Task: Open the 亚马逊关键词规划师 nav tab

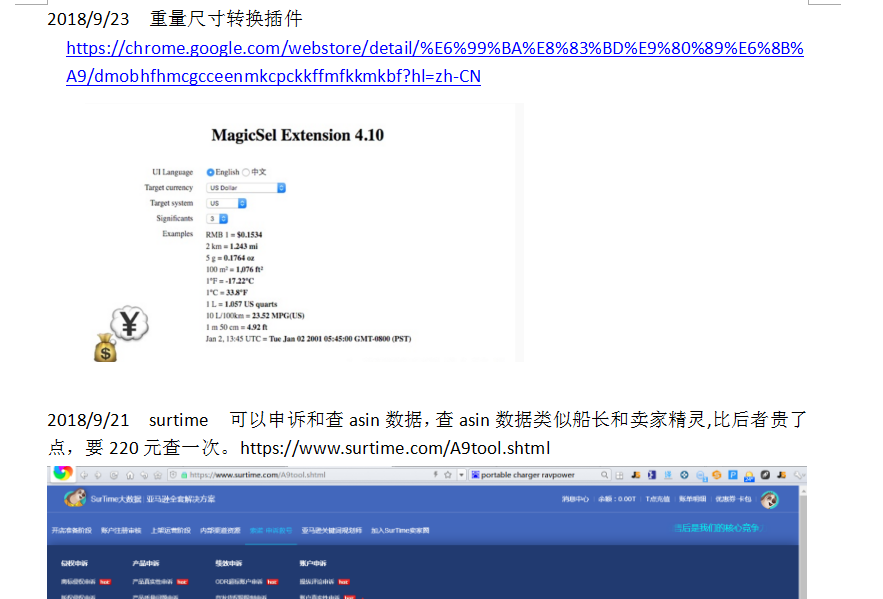Action: click(332, 530)
